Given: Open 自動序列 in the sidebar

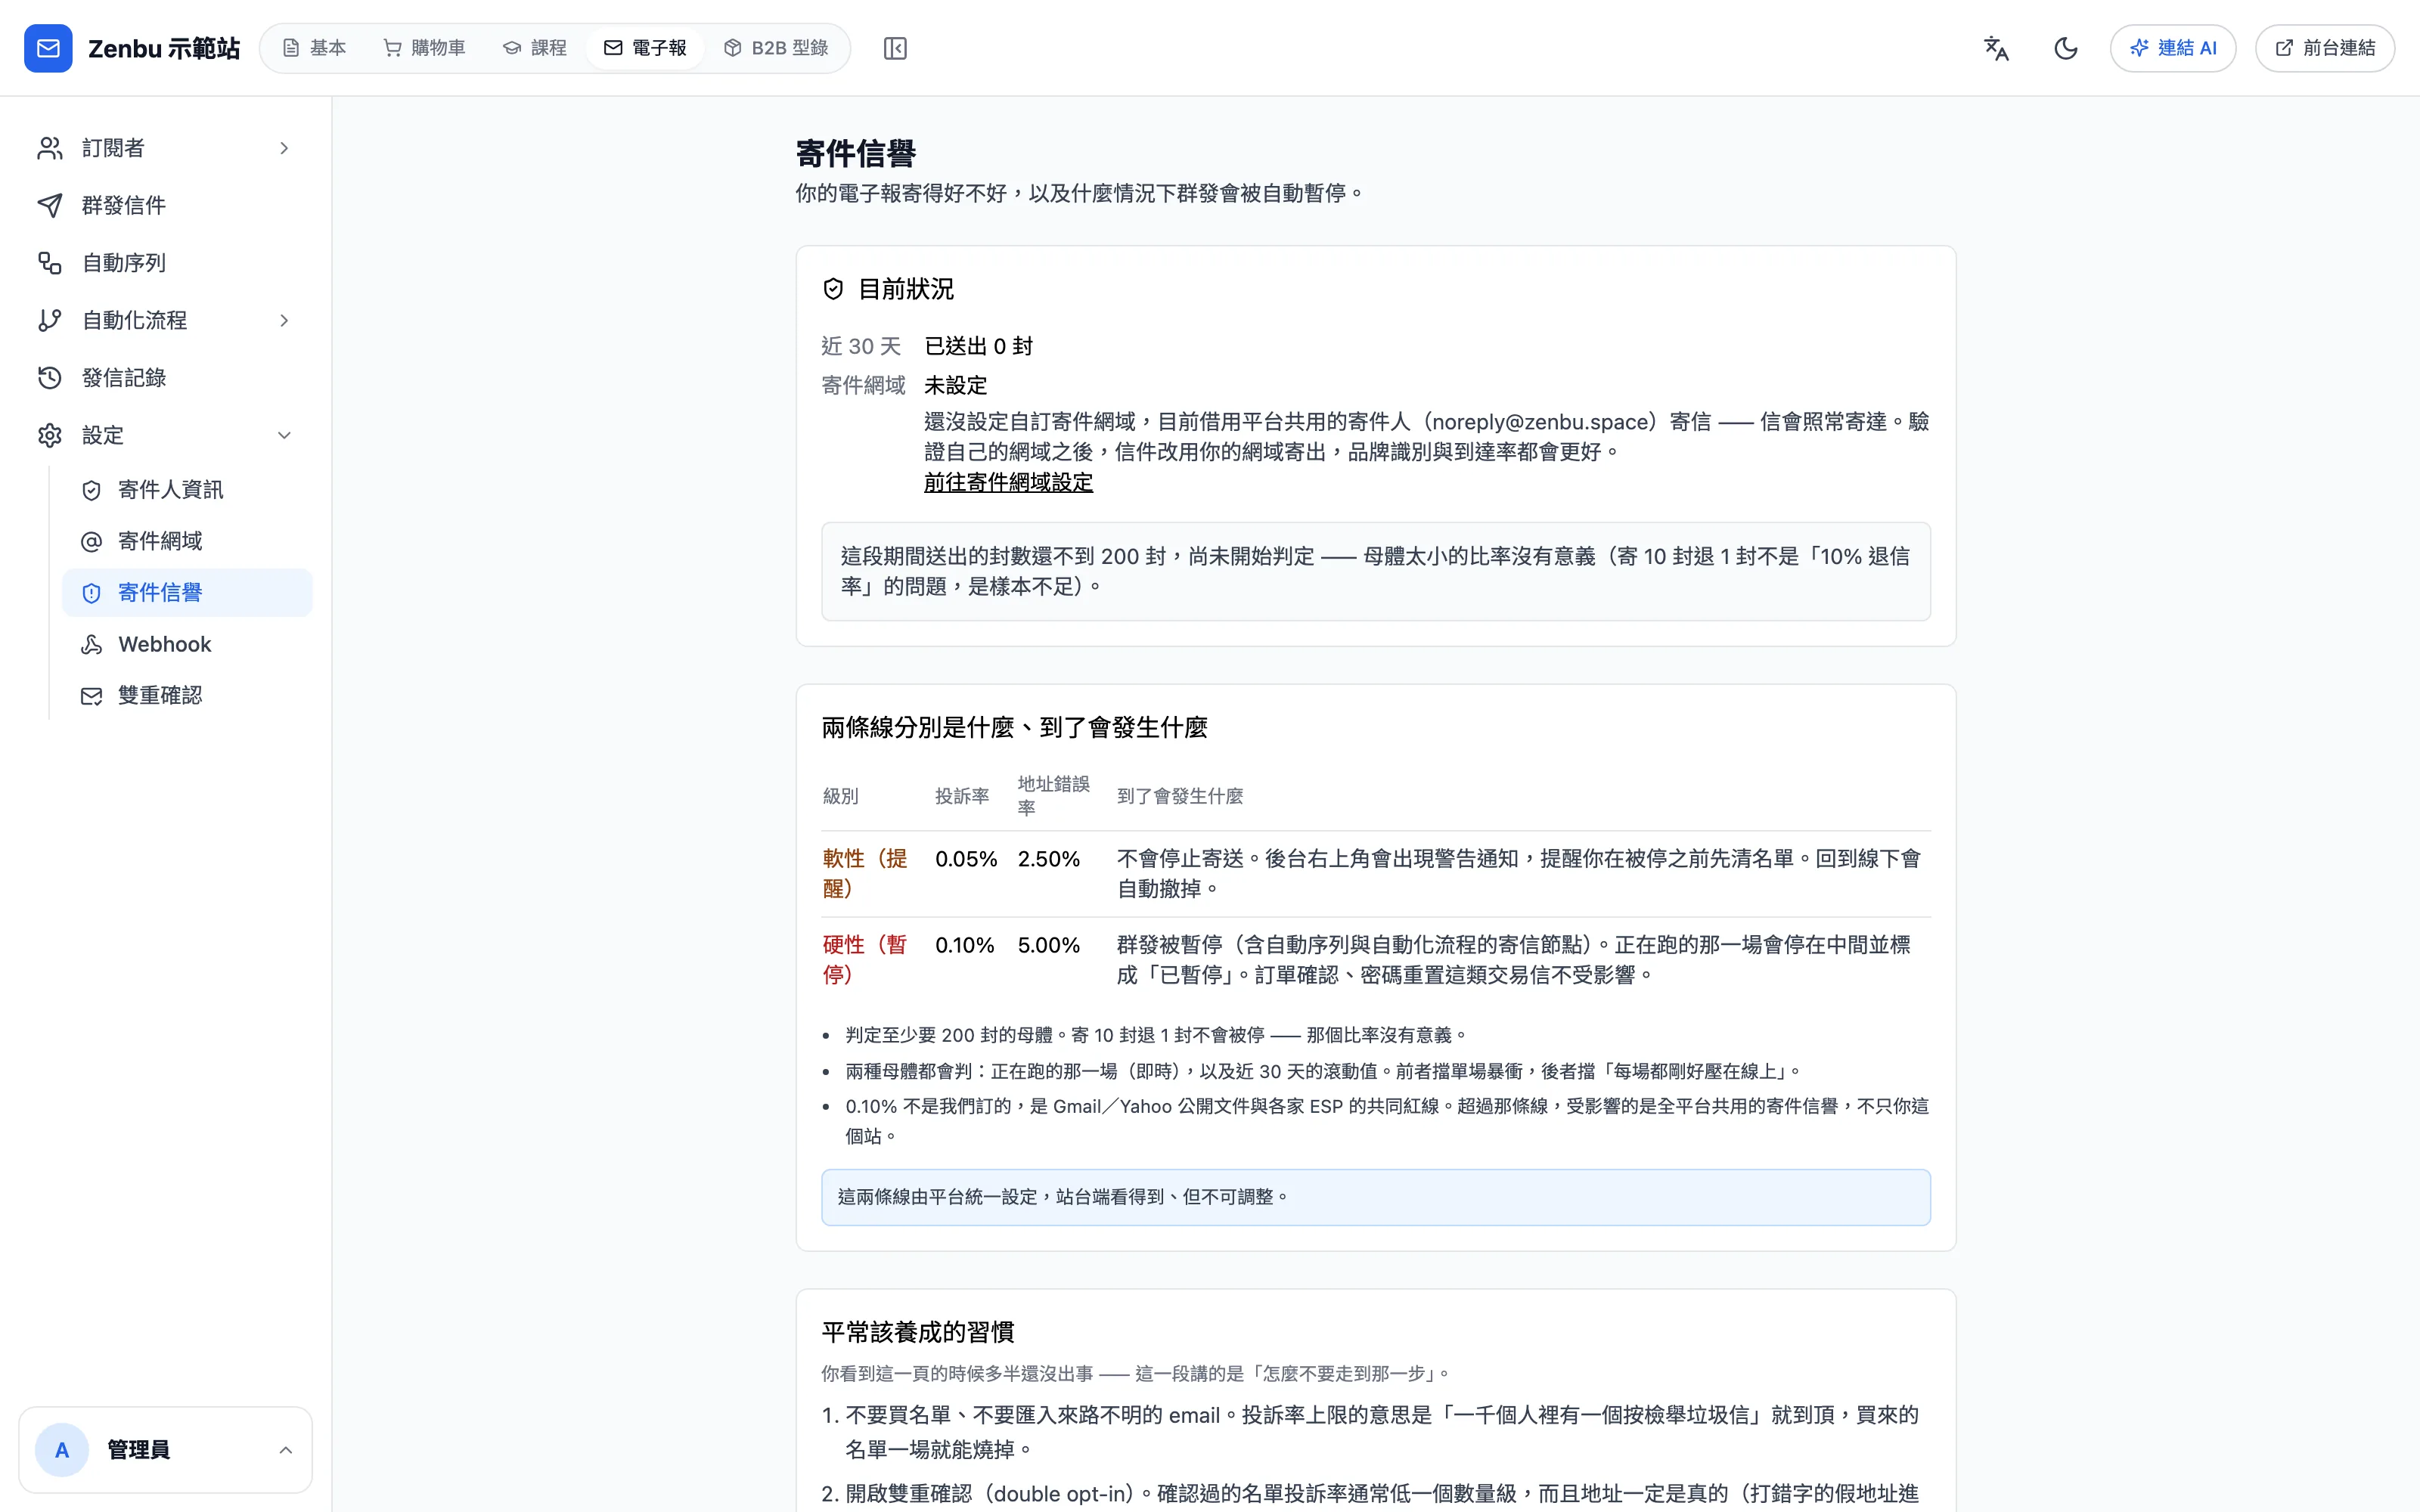Looking at the screenshot, I should (166, 263).
